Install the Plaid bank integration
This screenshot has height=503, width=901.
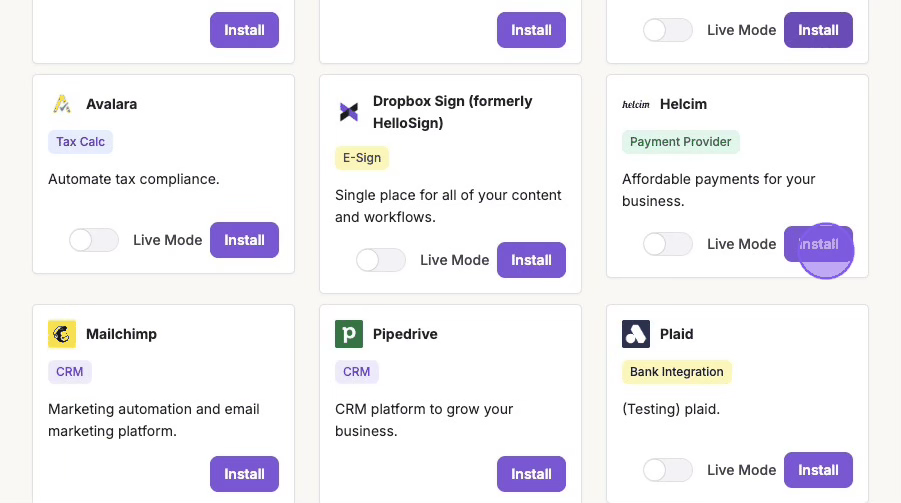click(818, 470)
